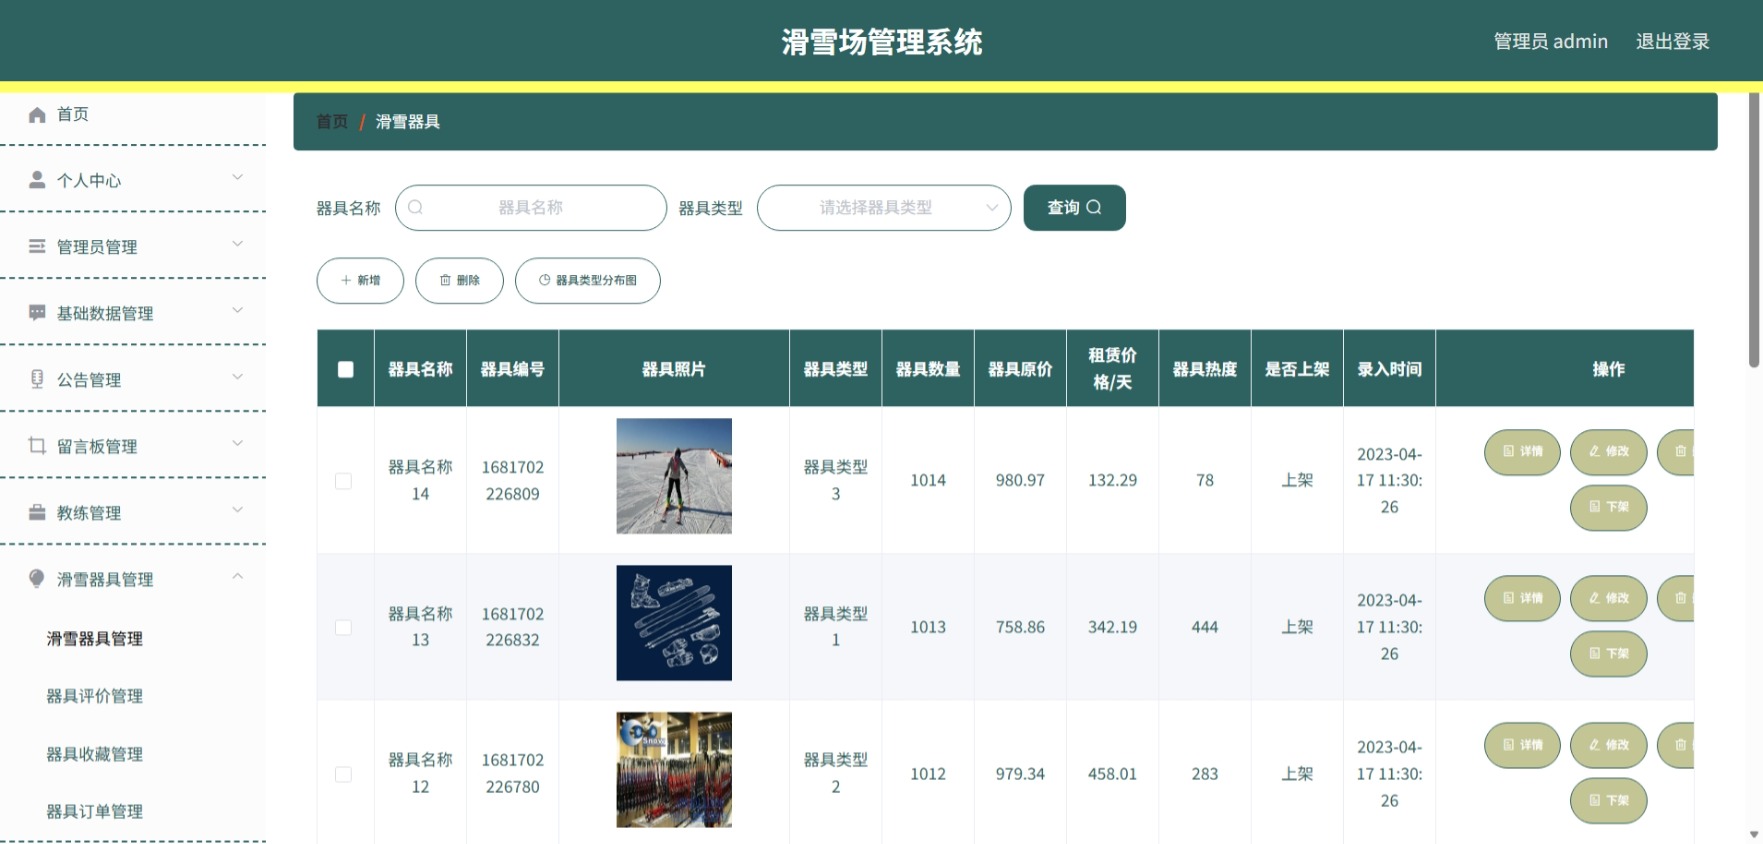
Task: Click the trash delete button for 器具名称12
Action: (1676, 745)
